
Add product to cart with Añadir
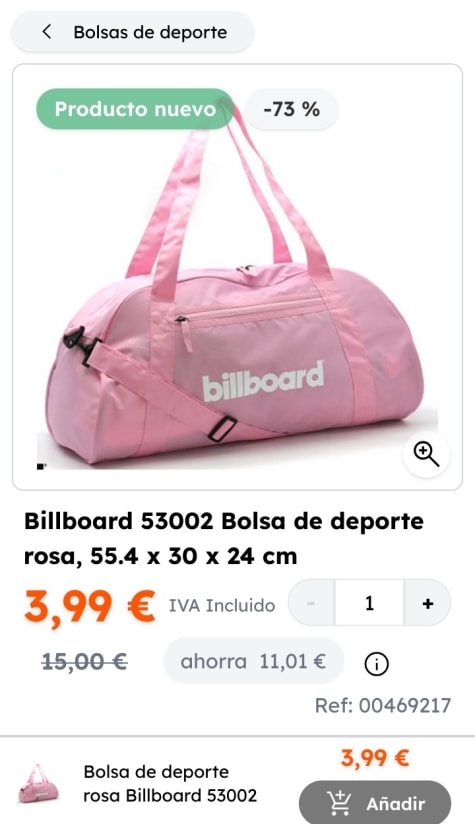[x=375, y=803]
